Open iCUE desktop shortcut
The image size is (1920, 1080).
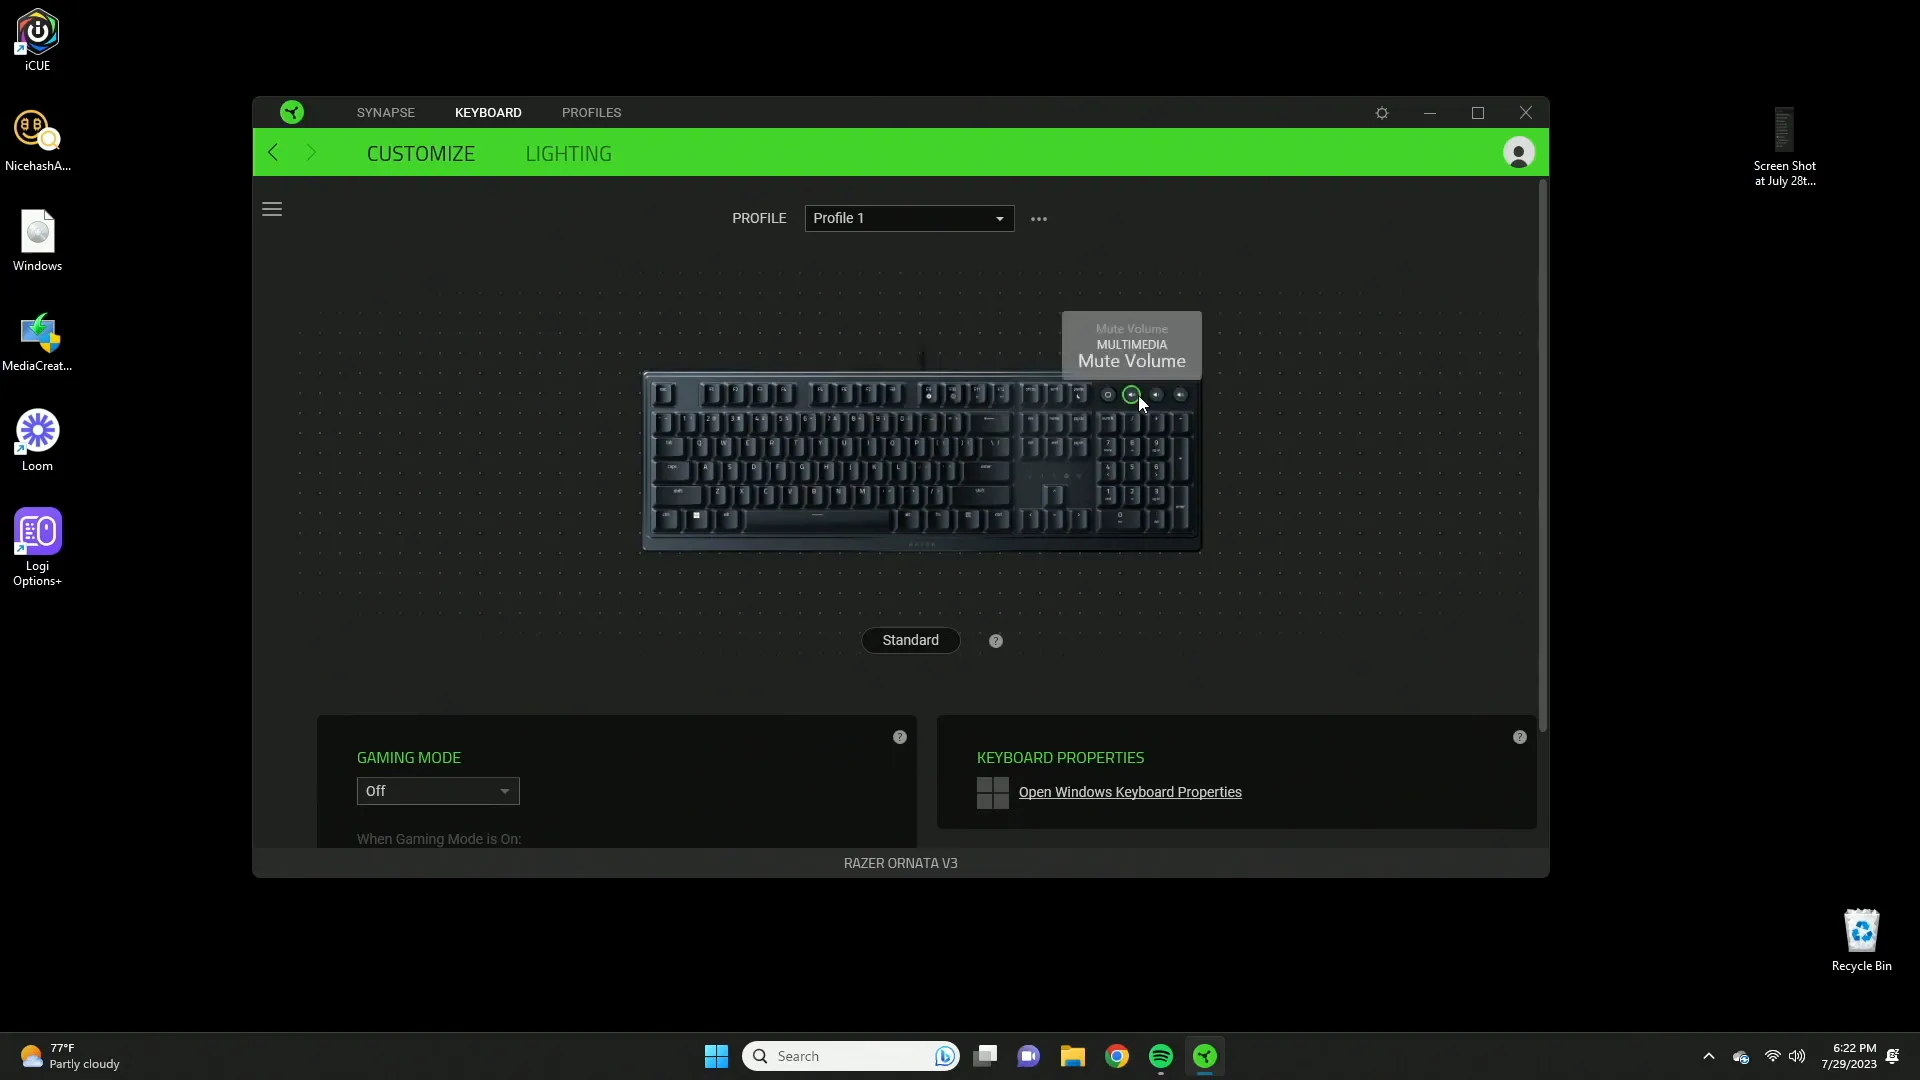37,40
